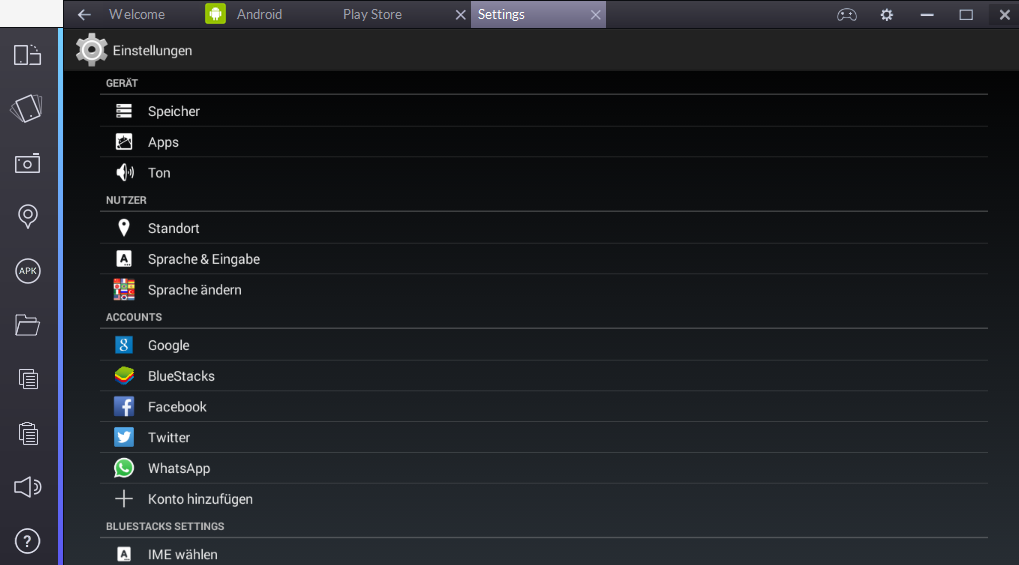The width and height of the screenshot is (1019, 565).
Task: Open the file folder sidebar icon
Action: coord(27,325)
